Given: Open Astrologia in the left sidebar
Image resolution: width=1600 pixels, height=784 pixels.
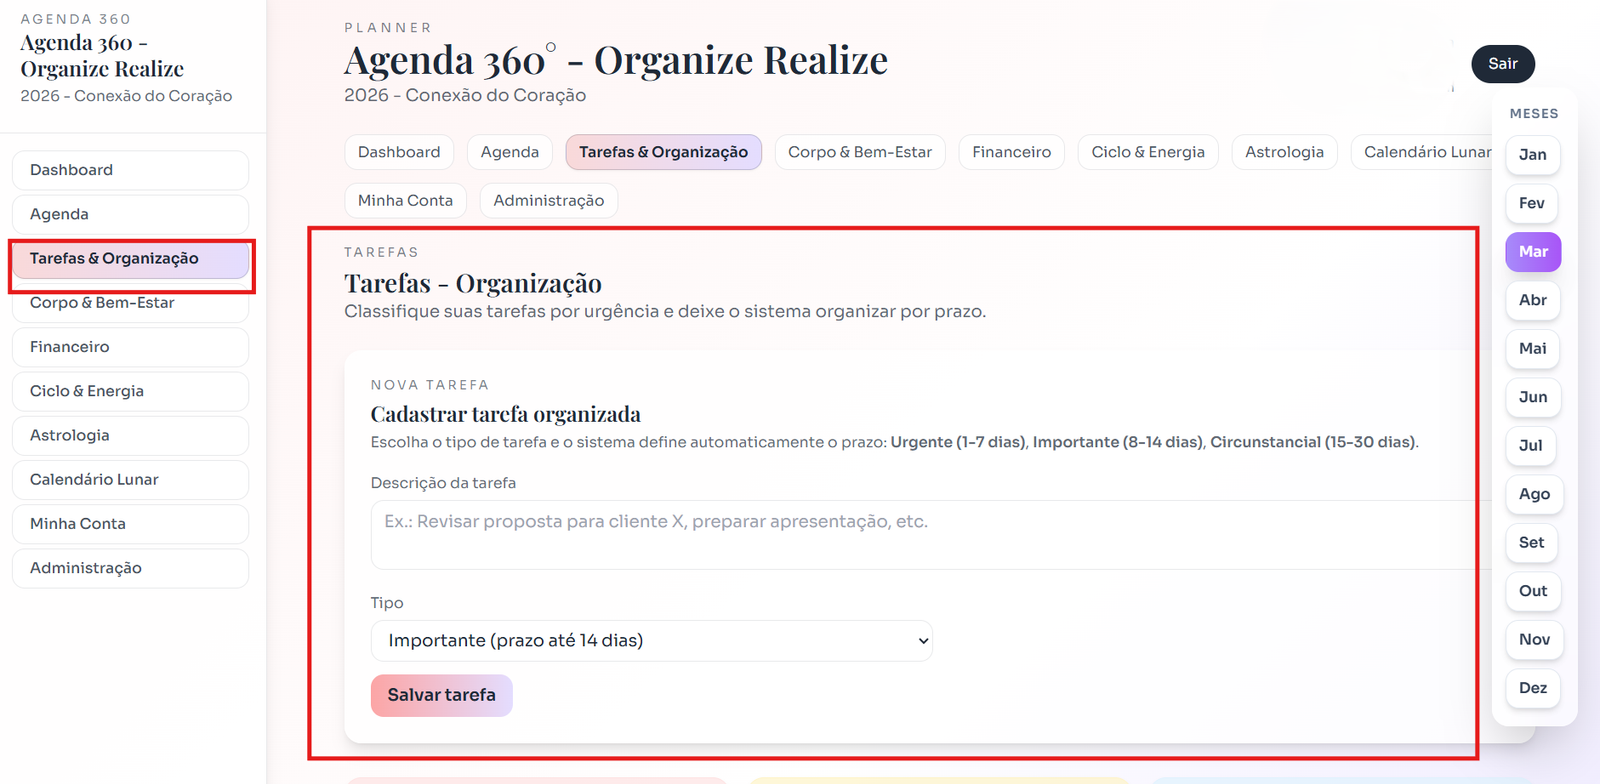Looking at the screenshot, I should pos(130,435).
